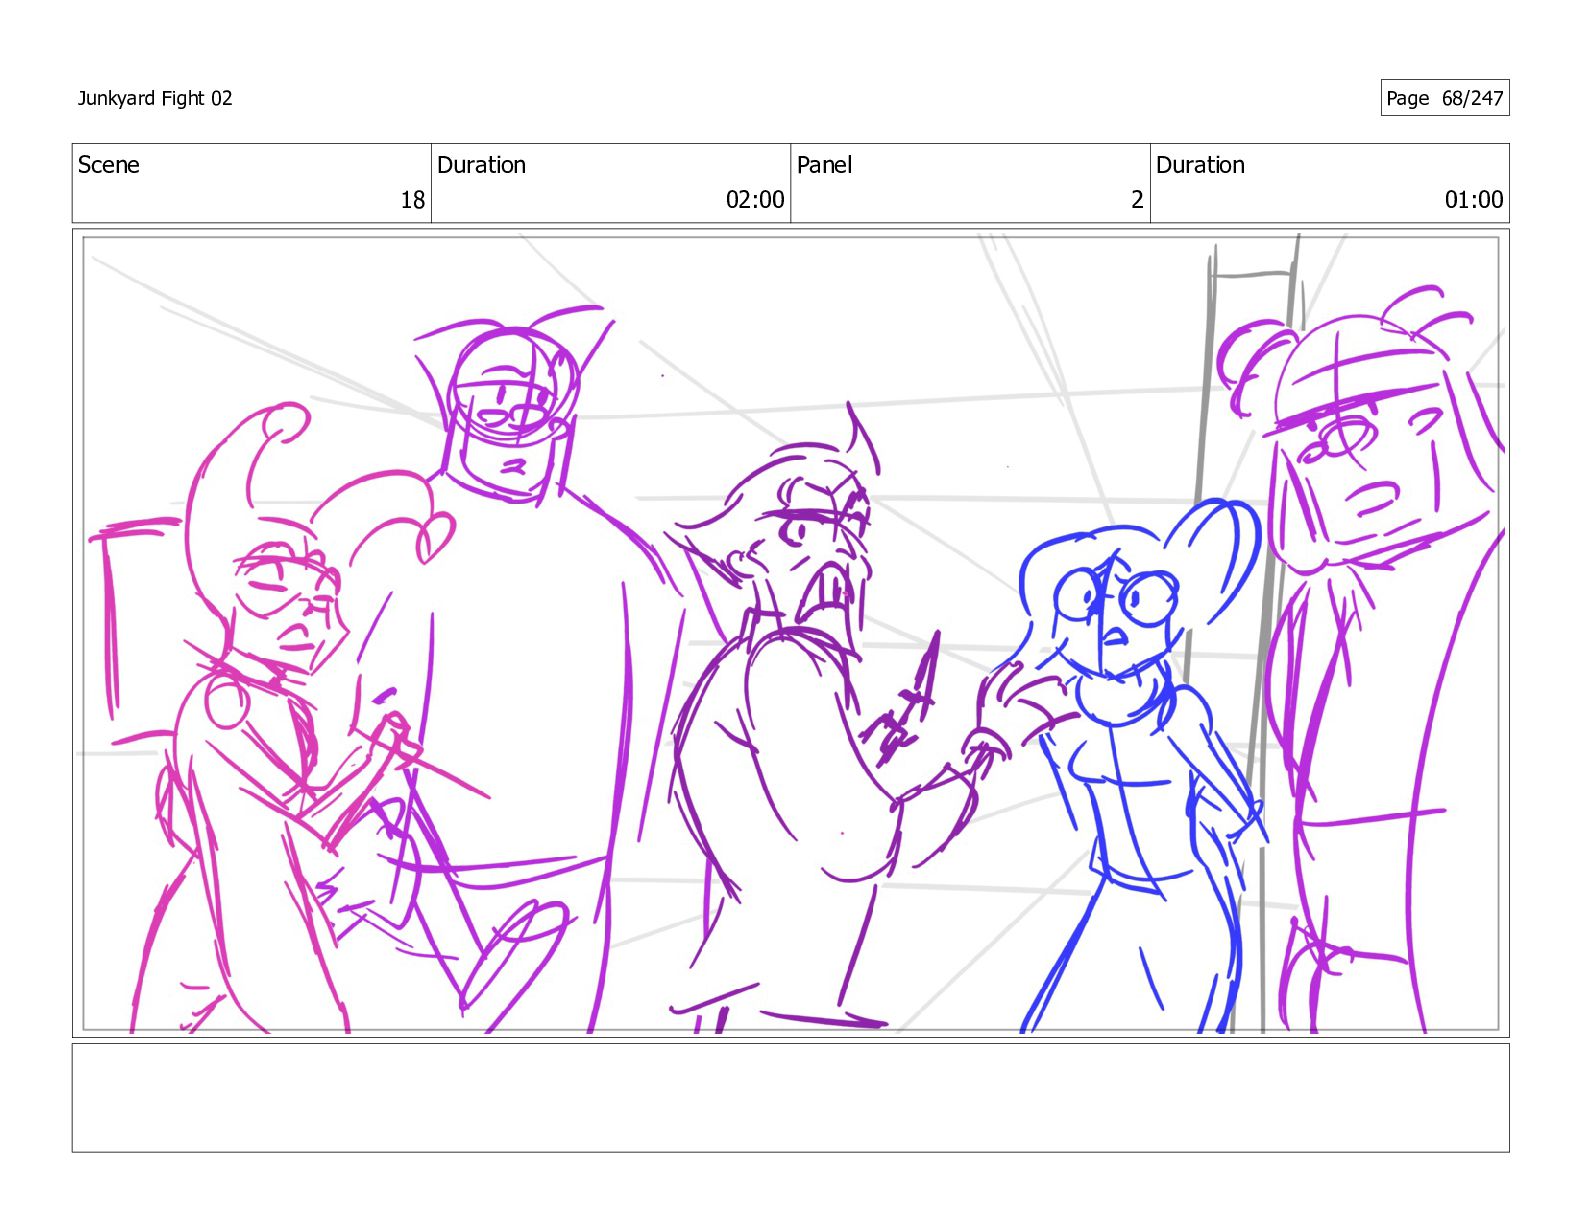Click the 'Junkyard Fight 02' title text
The image size is (1584, 1224).
coord(155,98)
